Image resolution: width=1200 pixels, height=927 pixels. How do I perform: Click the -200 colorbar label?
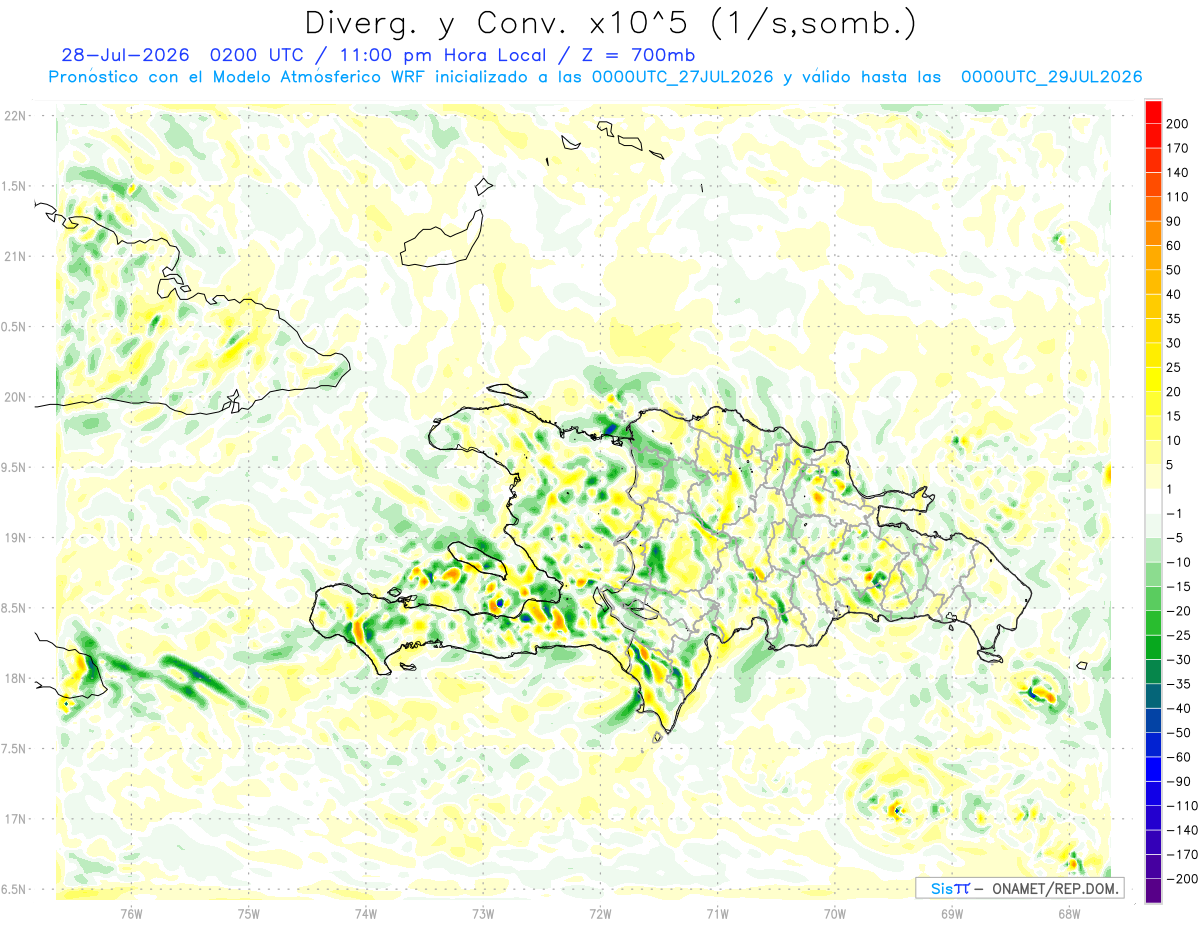click(1183, 879)
